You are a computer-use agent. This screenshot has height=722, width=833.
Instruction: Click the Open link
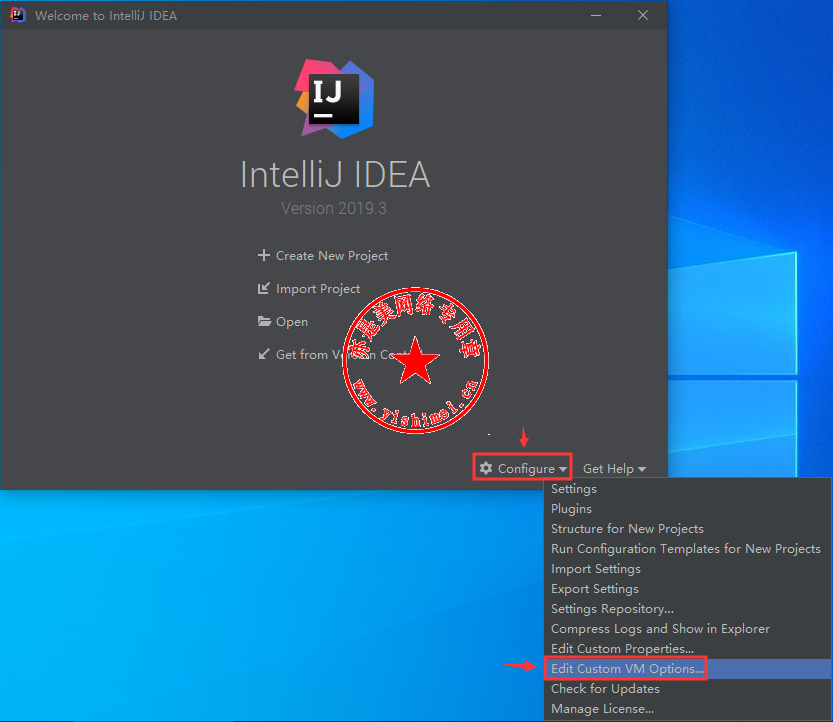pyautogui.click(x=292, y=322)
